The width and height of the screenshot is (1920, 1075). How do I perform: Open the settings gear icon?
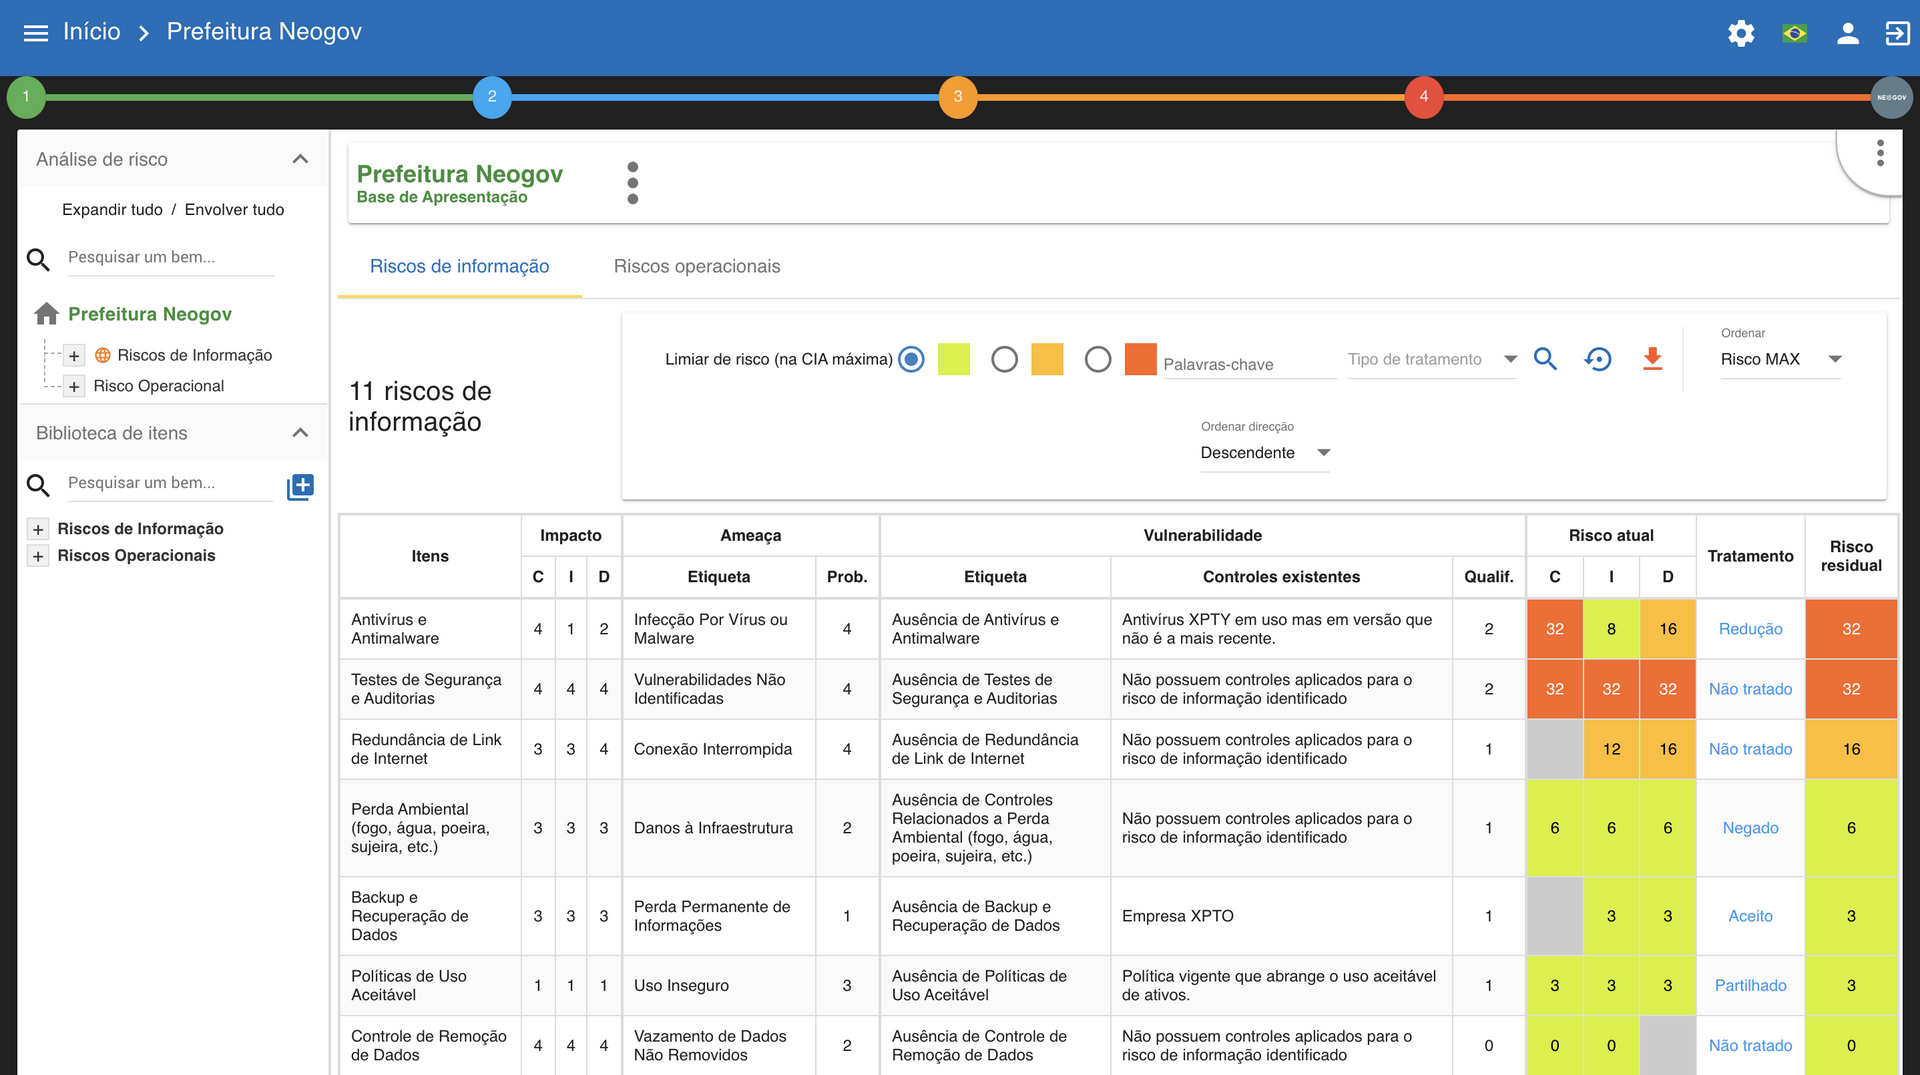pos(1741,33)
